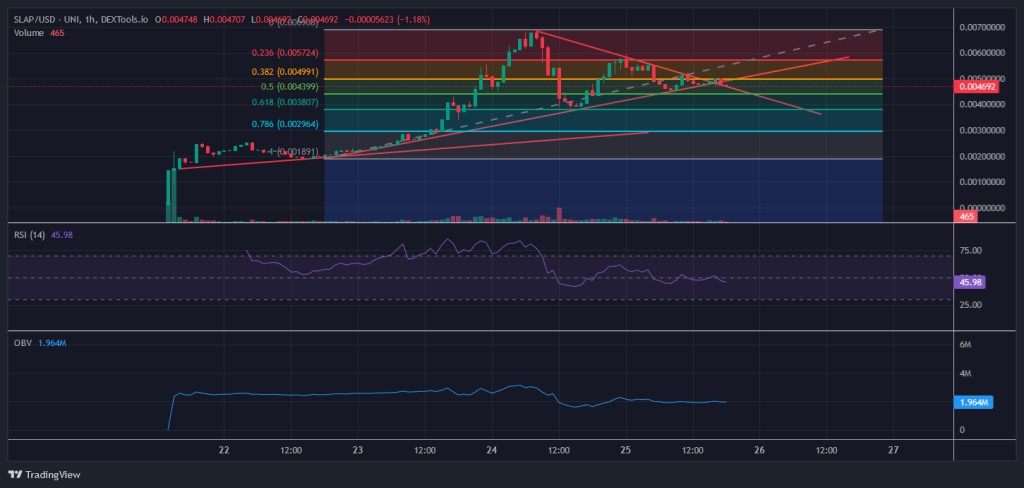Click the 0.00200000 price axis label
Image resolution: width=1024 pixels, height=488 pixels.
click(x=981, y=157)
